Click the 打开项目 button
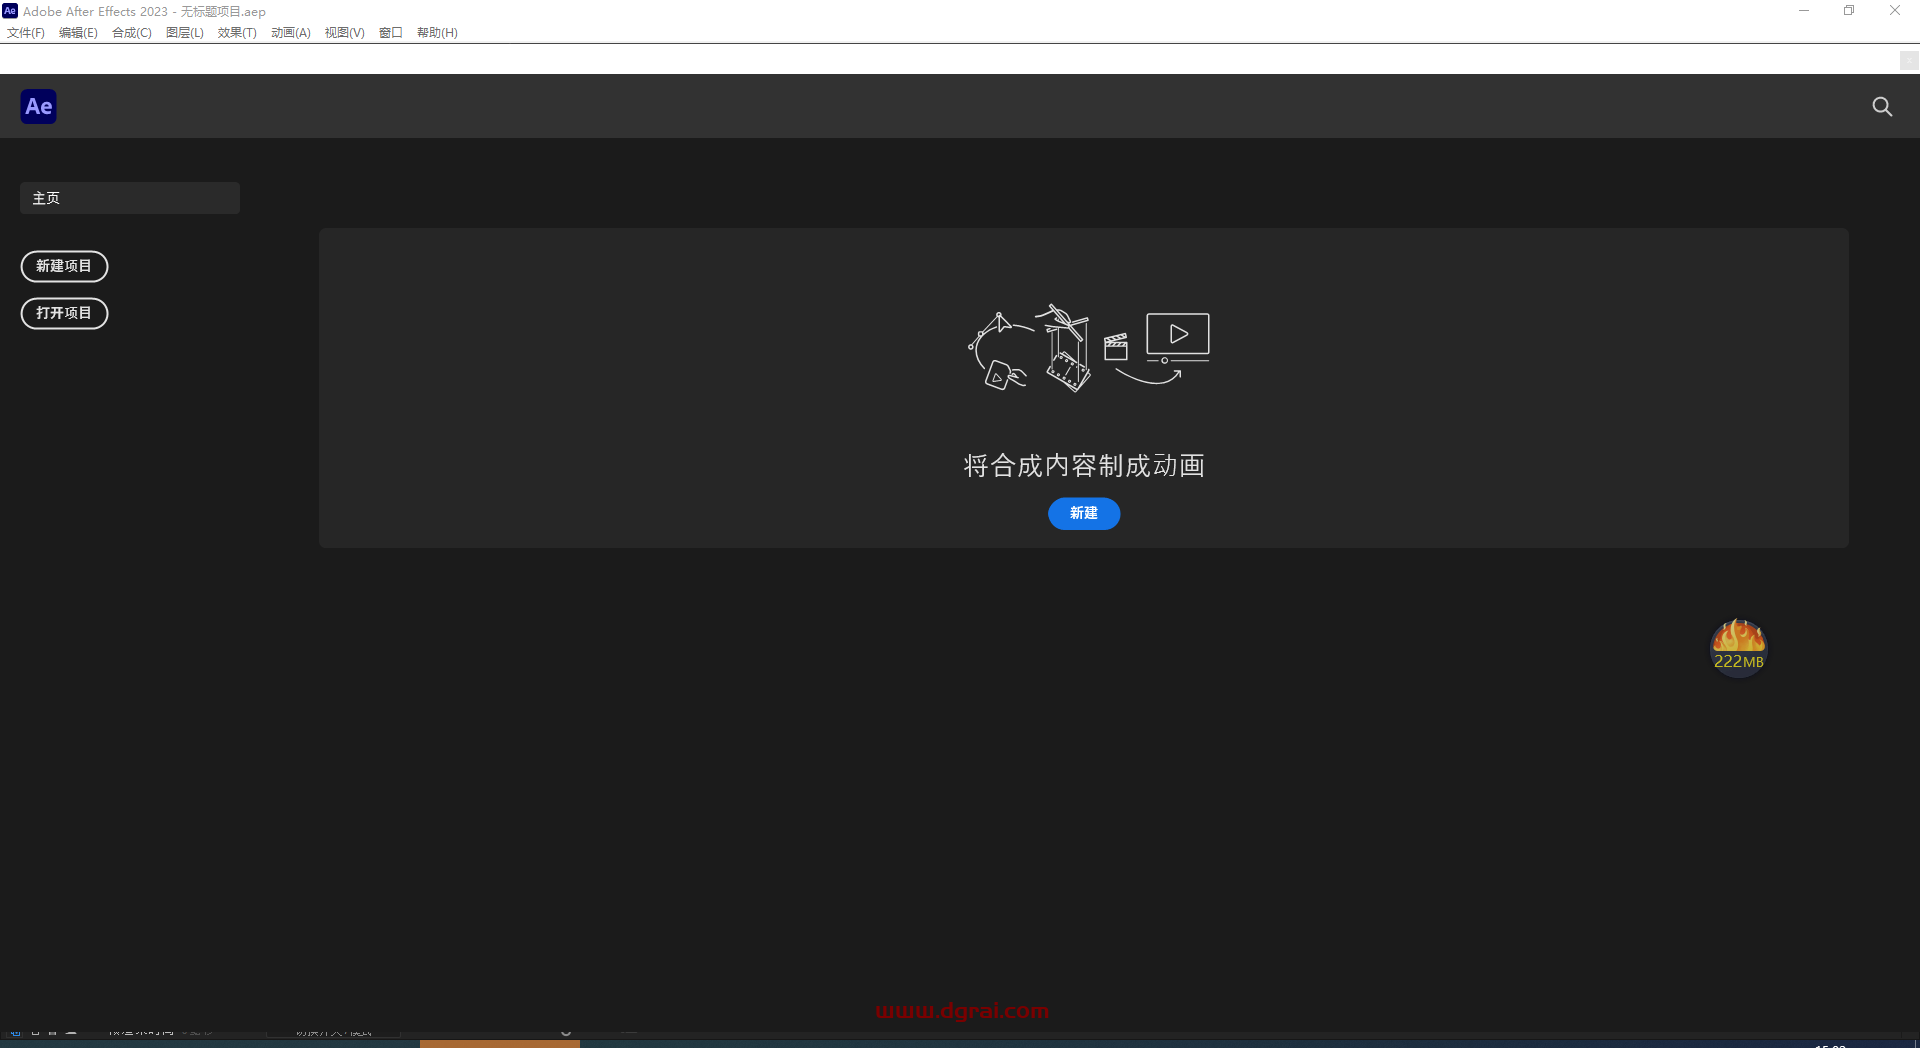Viewport: 1920px width, 1048px height. click(64, 313)
